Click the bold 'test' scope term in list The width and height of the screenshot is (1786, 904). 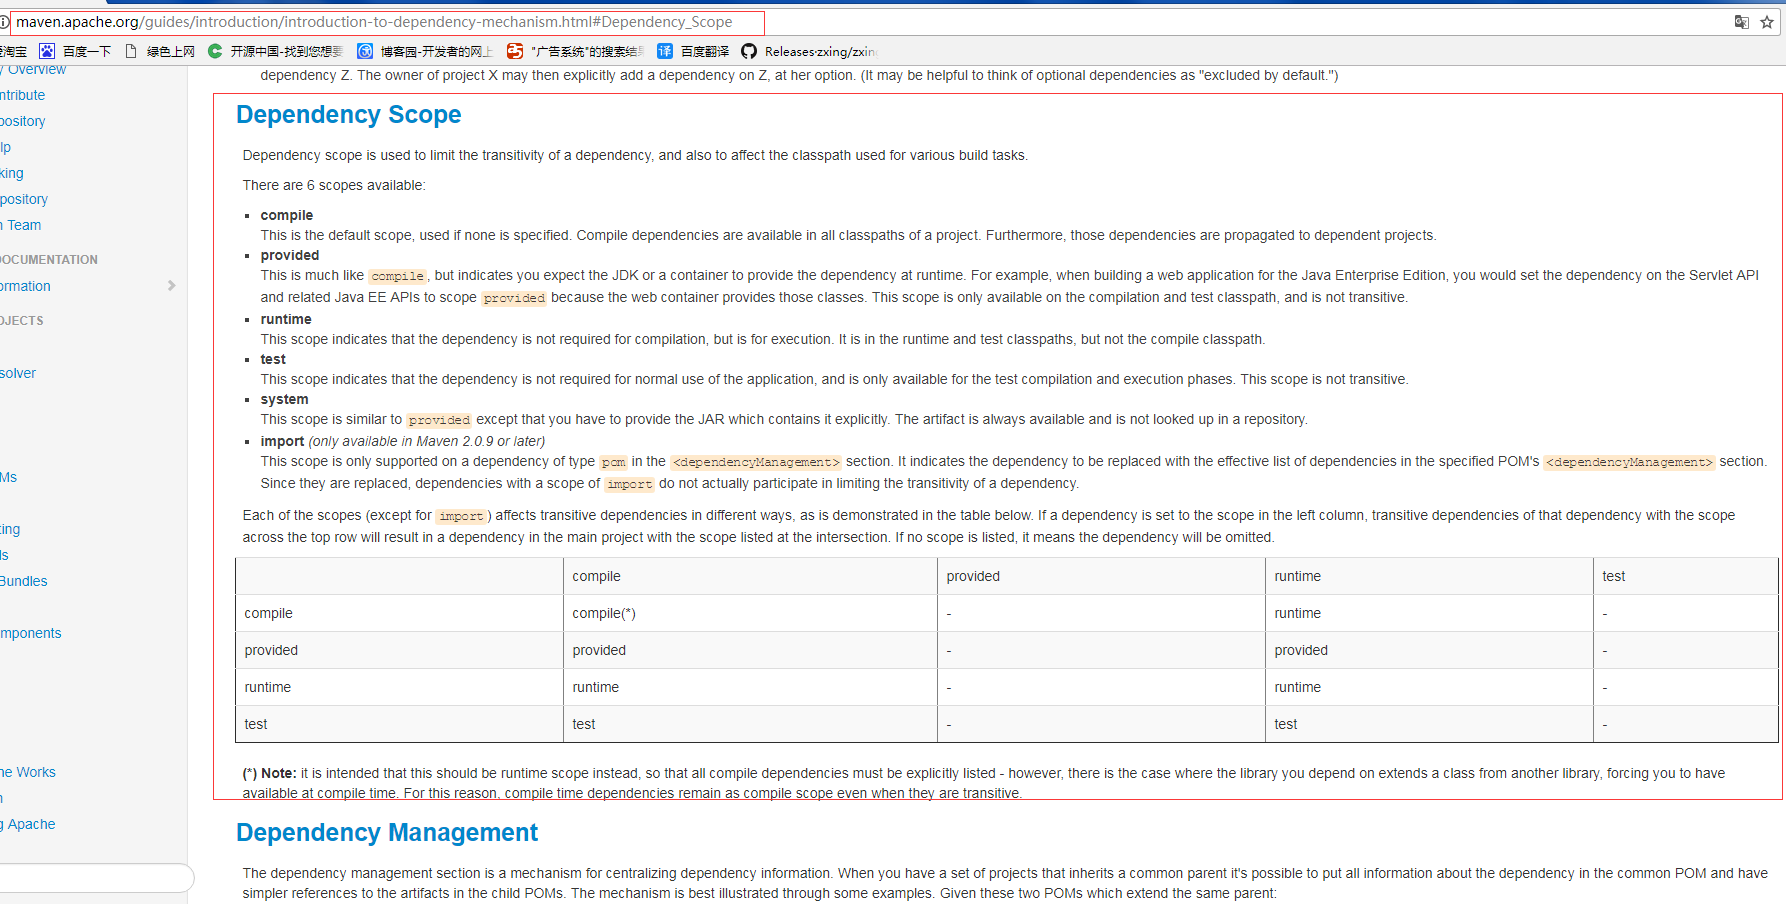(273, 359)
